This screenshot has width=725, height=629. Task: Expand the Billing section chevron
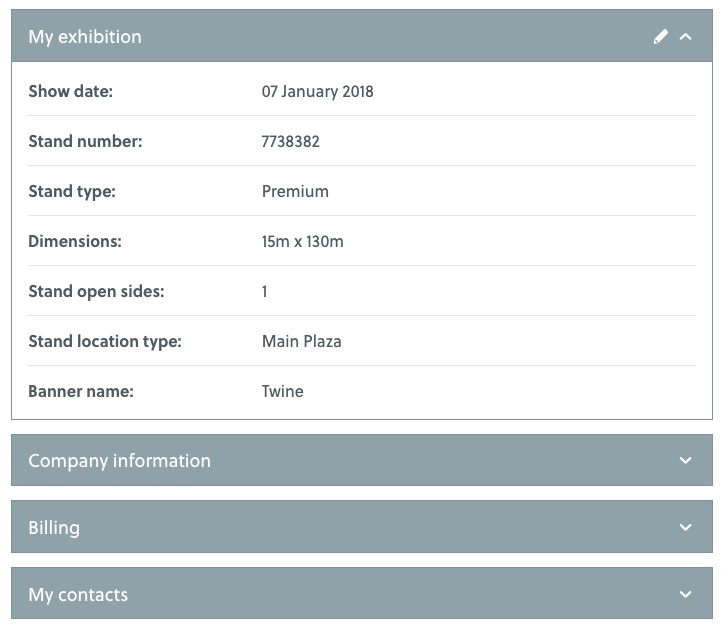[685, 527]
